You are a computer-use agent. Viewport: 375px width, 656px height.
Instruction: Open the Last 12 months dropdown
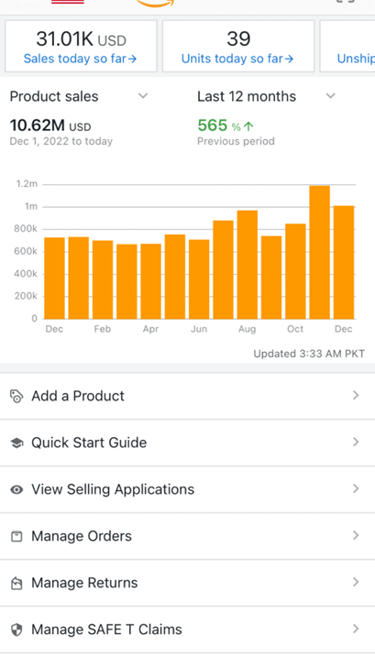(267, 96)
